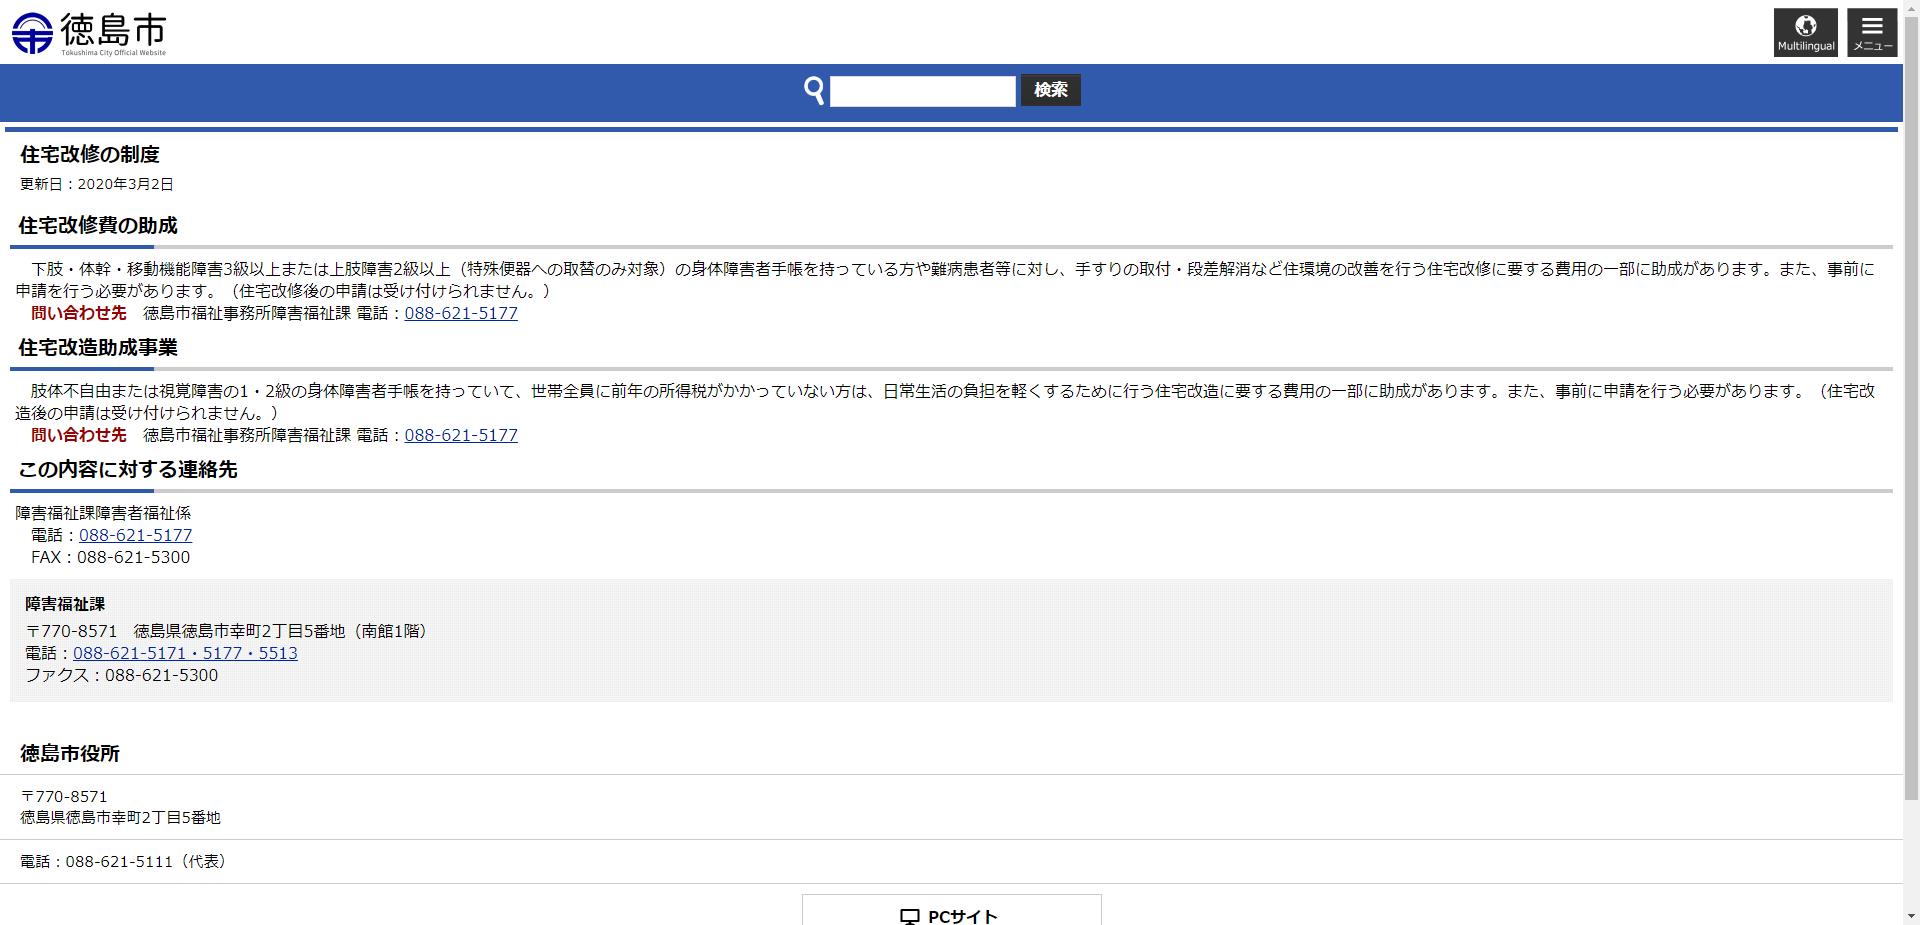Viewport: 1920px width, 925px height.
Task: Call 088-621-5177 under 住宅改造助成事業
Action: (x=460, y=435)
